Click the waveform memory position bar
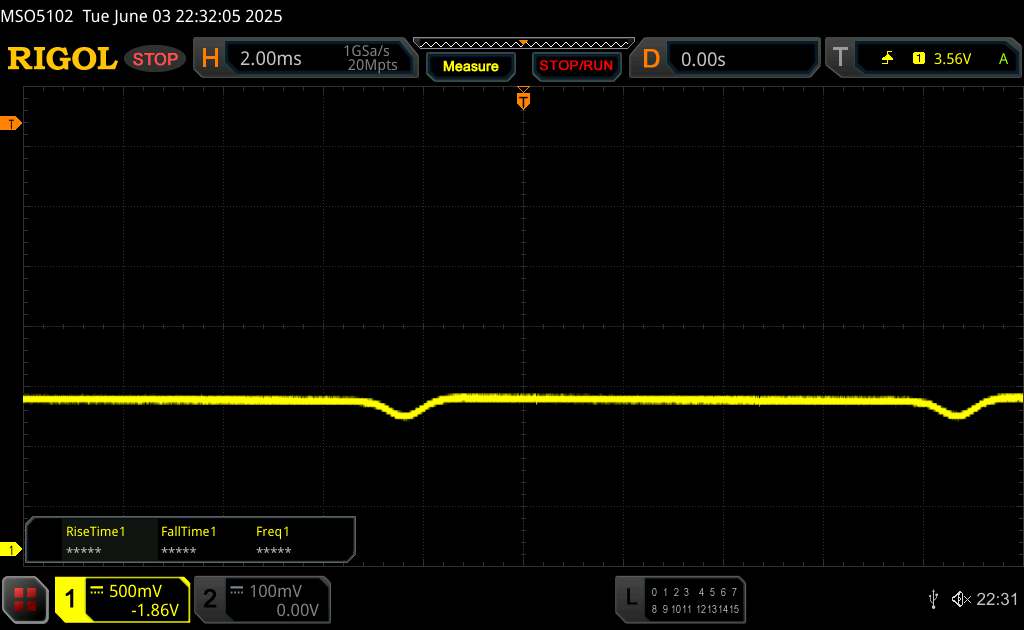The height and width of the screenshot is (630, 1024). (524, 44)
